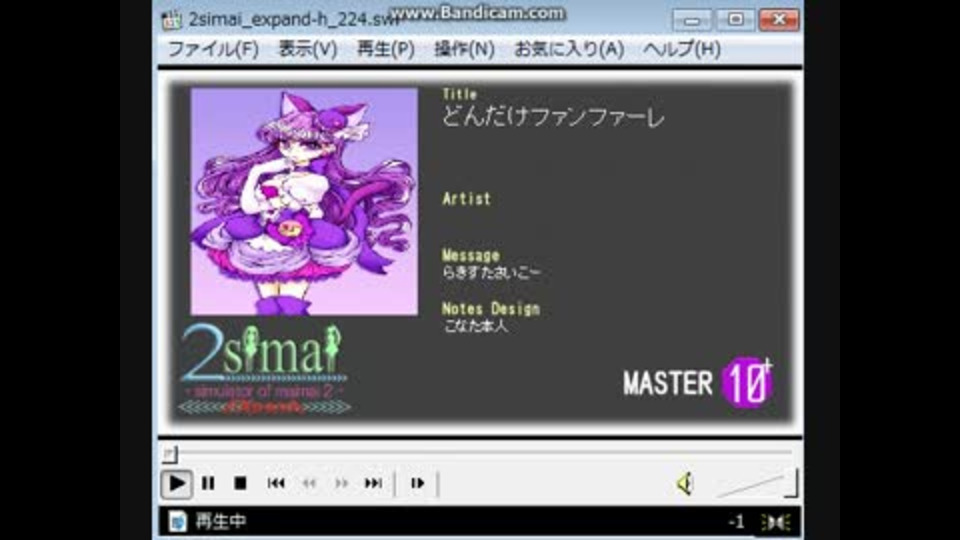
Task: Click the Notes Design label
Action: (x=491, y=309)
